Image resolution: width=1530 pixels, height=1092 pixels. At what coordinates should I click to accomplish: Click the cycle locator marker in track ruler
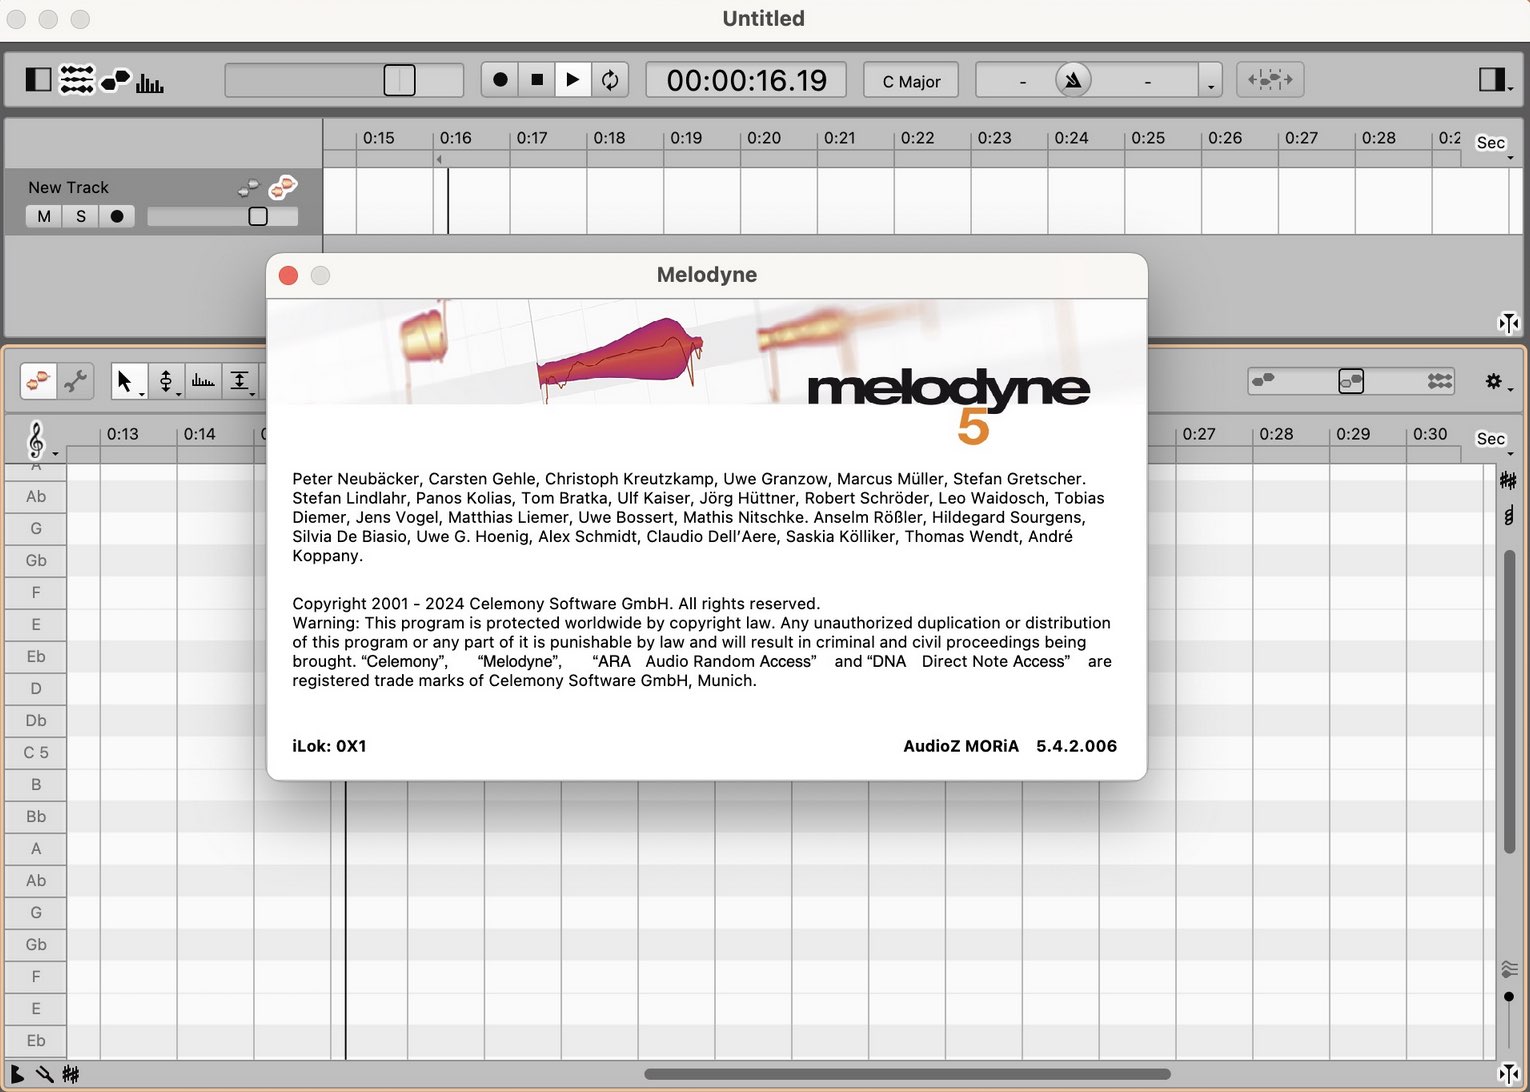tap(440, 159)
